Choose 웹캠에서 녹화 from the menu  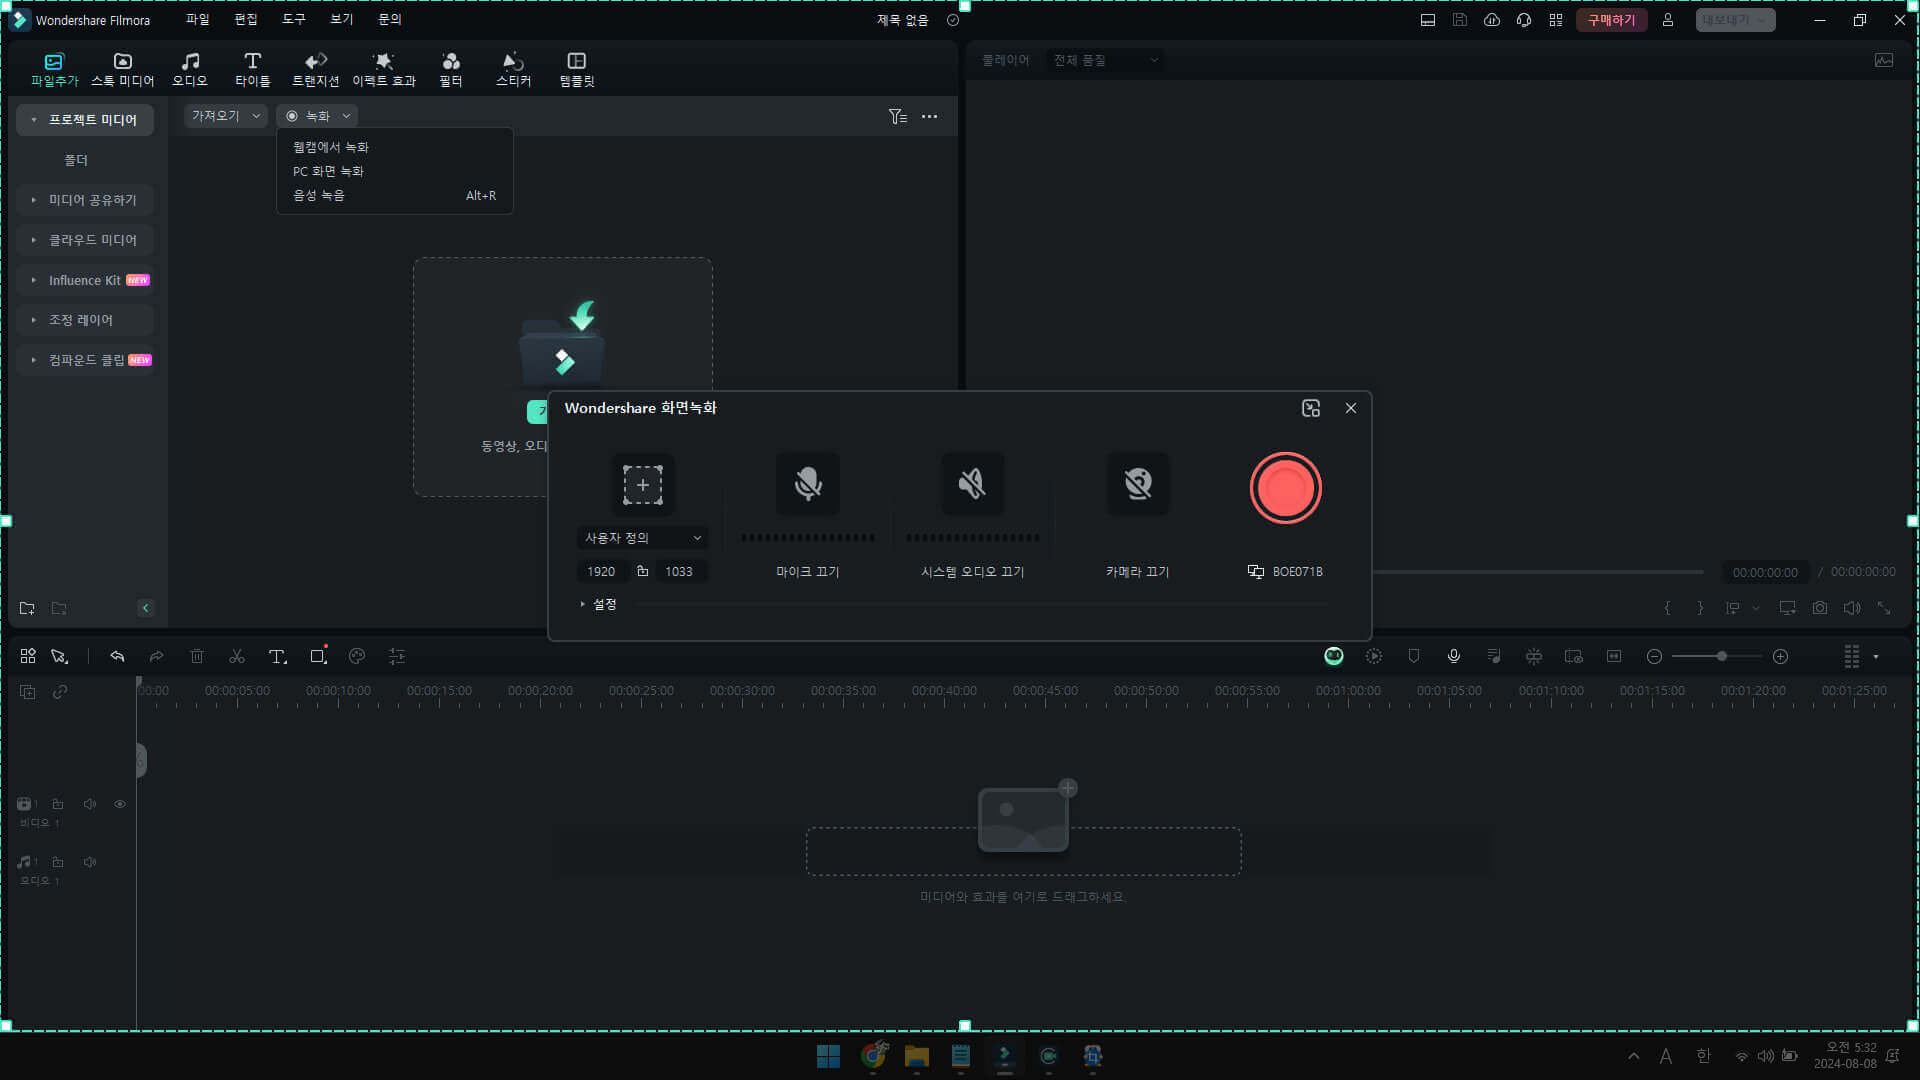(331, 147)
